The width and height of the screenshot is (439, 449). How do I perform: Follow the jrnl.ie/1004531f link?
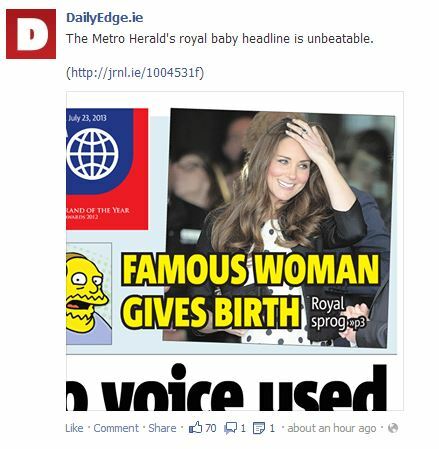[x=135, y=72]
